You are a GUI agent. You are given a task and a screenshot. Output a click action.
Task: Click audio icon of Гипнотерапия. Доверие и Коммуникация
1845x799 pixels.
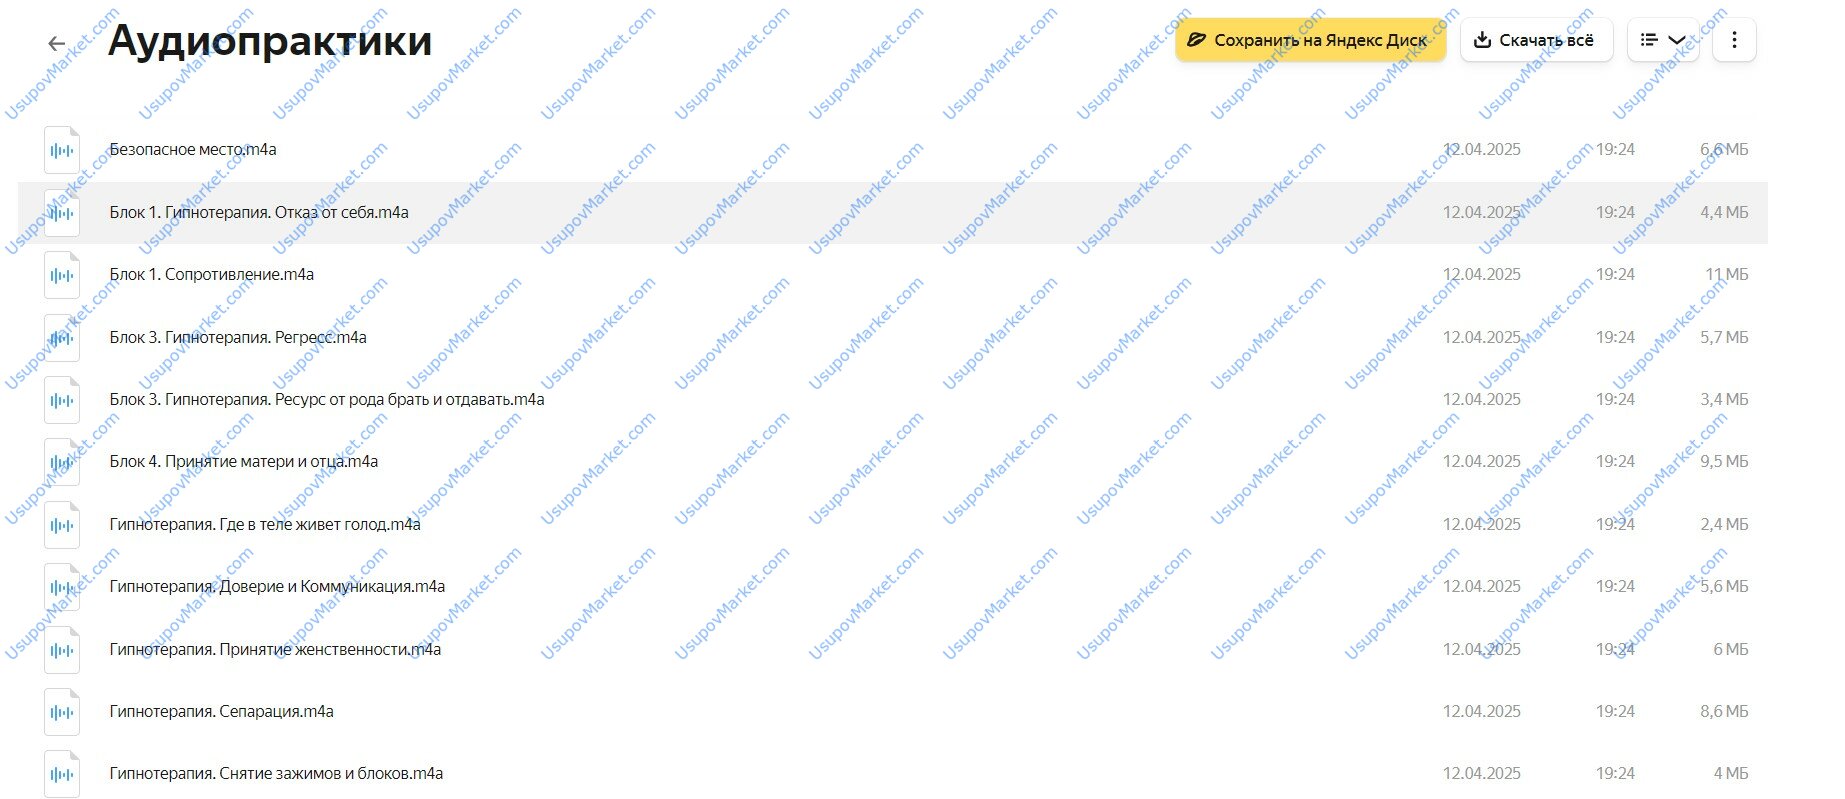click(62, 587)
